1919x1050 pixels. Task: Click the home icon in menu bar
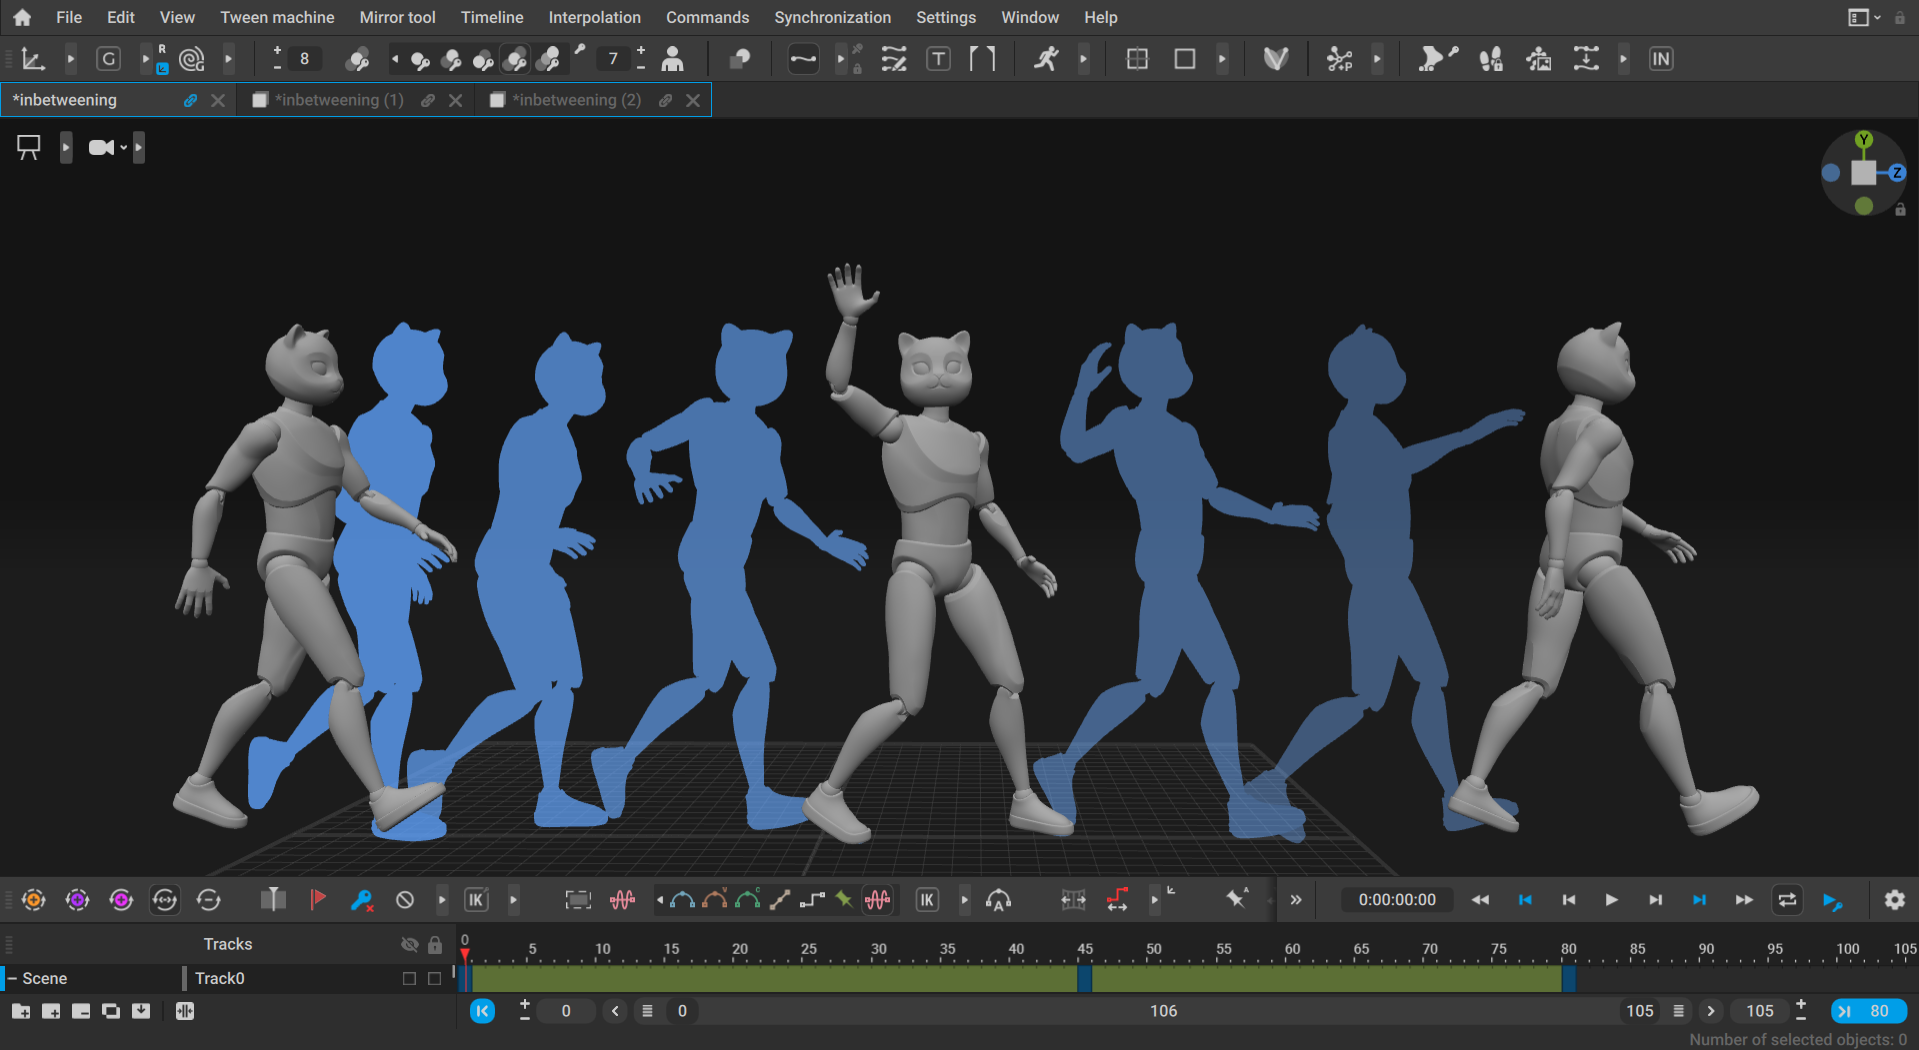[x=22, y=17]
